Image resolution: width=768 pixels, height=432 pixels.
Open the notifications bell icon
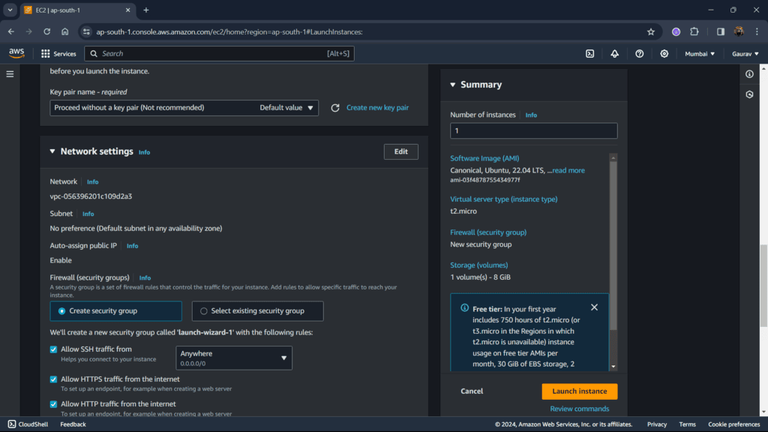click(x=614, y=54)
